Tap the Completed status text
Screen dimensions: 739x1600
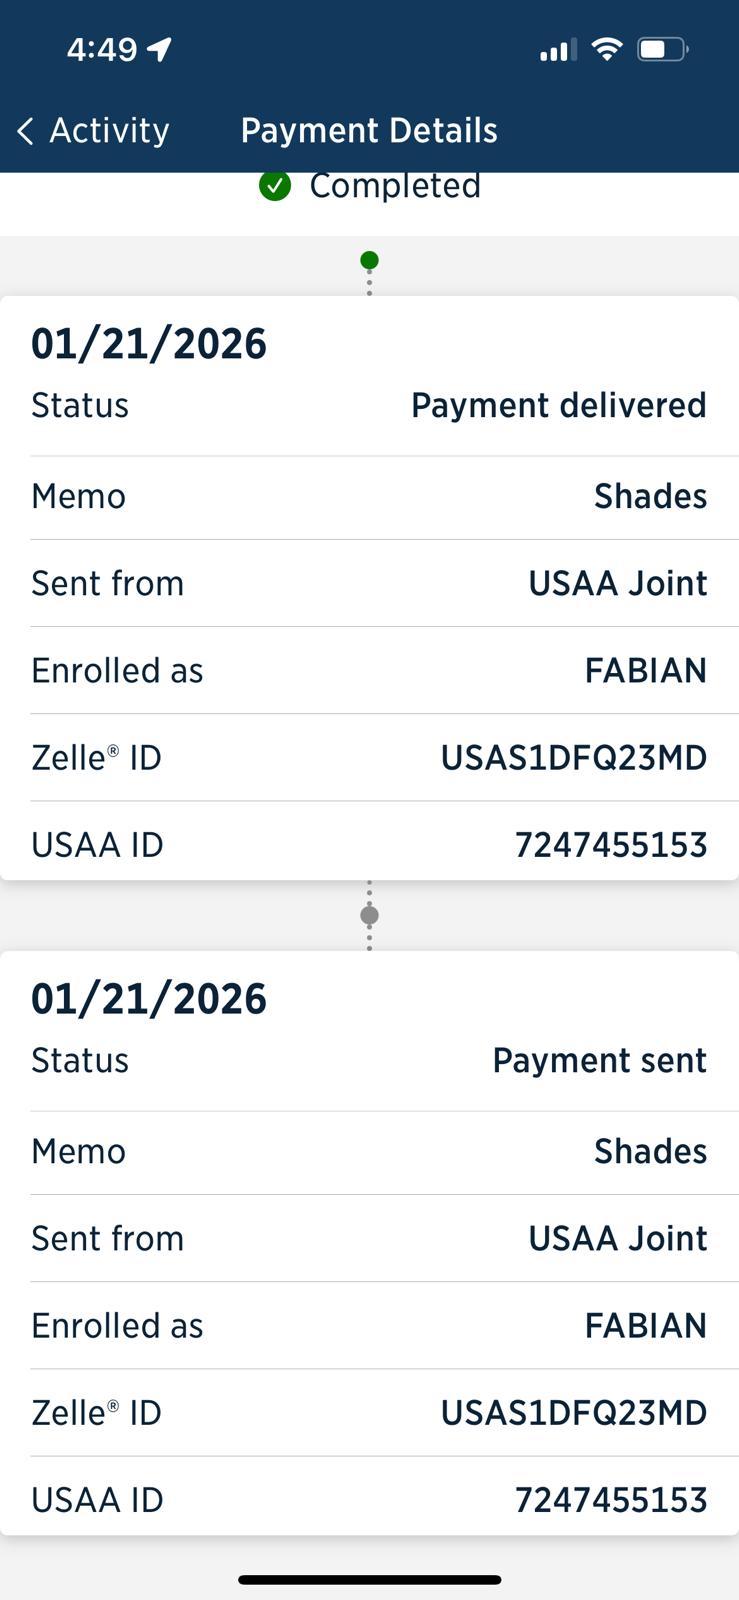coord(395,186)
